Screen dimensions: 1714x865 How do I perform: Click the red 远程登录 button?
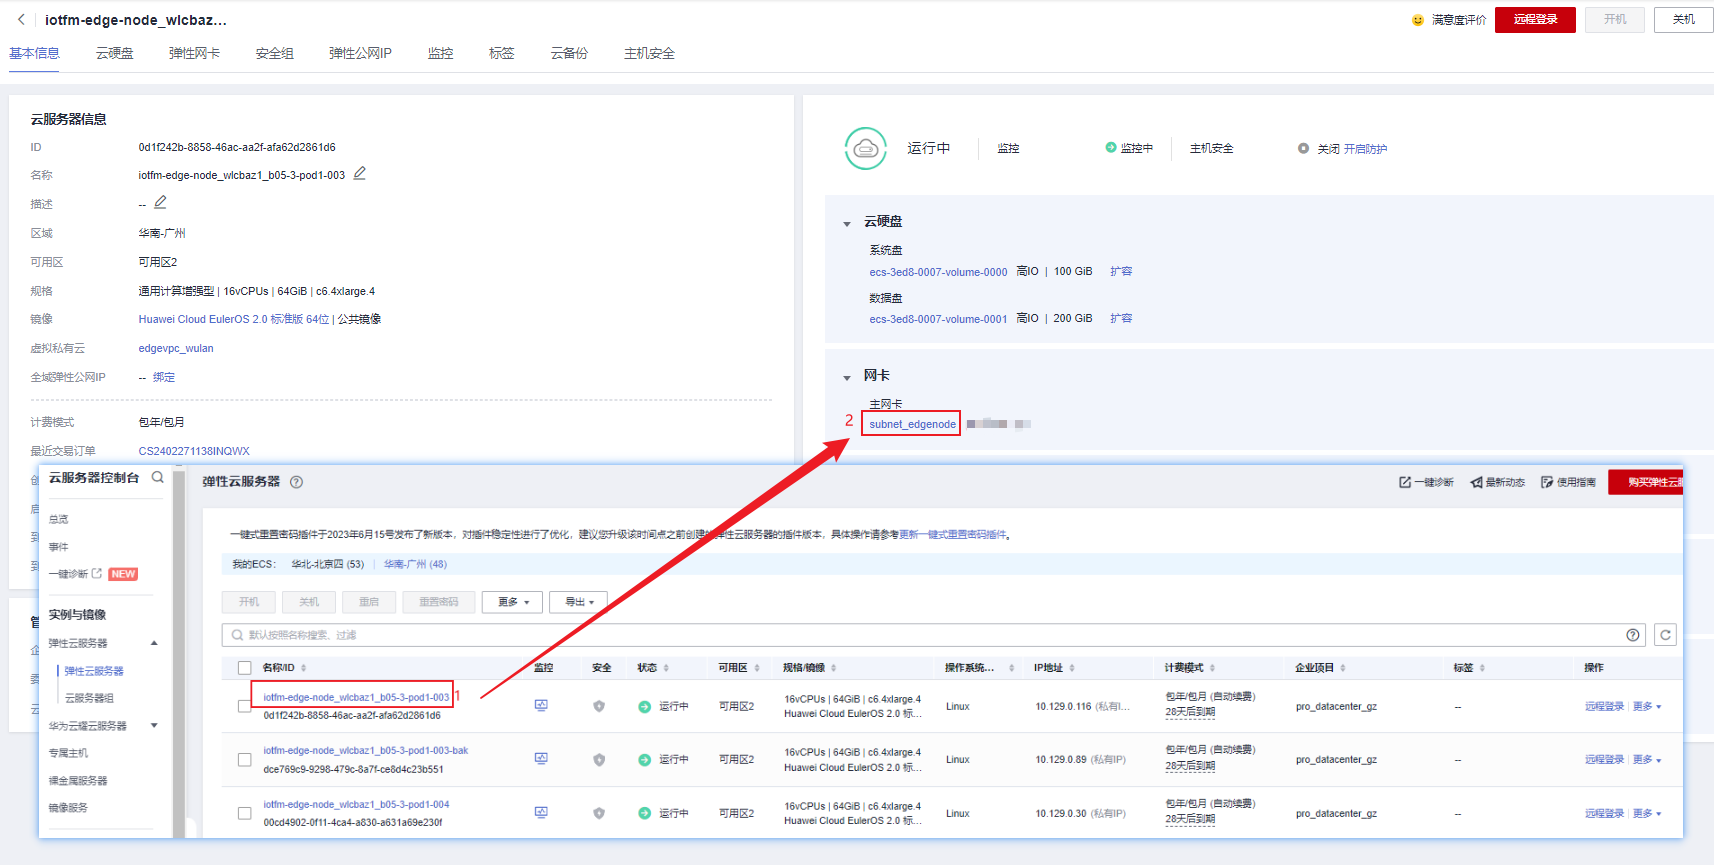[x=1535, y=19]
